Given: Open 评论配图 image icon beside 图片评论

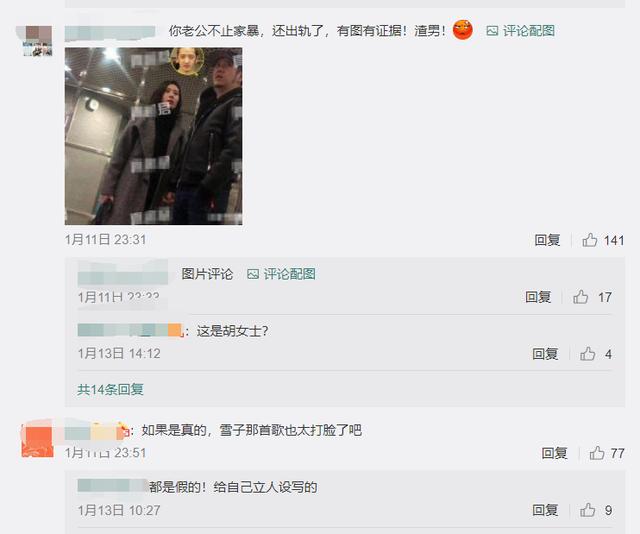Looking at the screenshot, I should (x=253, y=274).
